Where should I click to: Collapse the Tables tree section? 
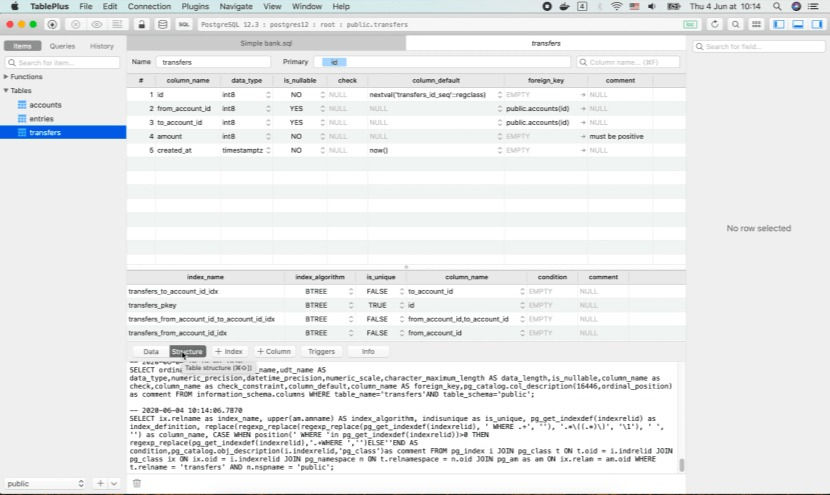click(6, 91)
